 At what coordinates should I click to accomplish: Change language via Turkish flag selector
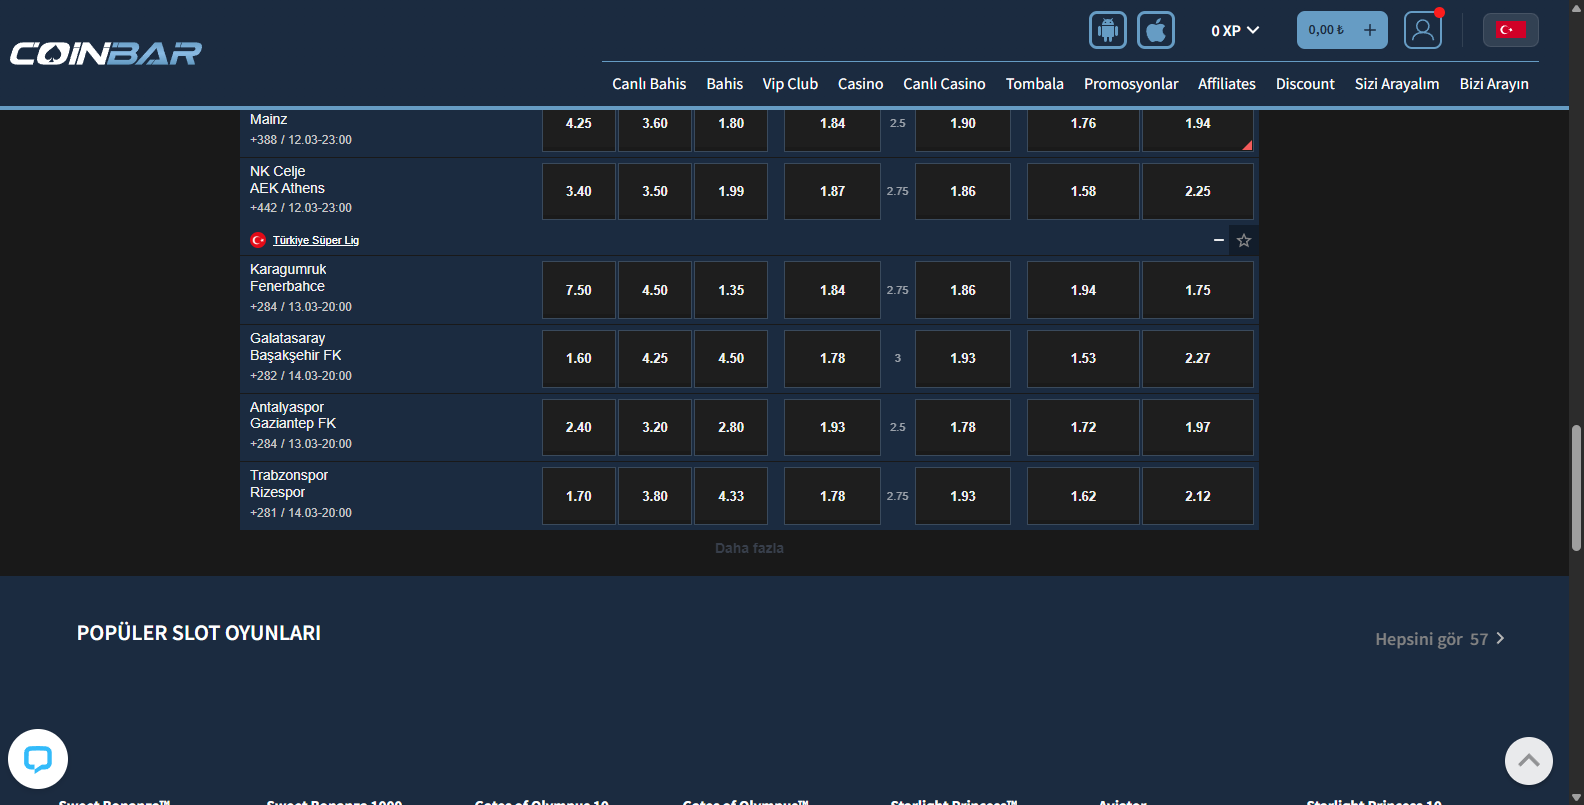pyautogui.click(x=1510, y=30)
